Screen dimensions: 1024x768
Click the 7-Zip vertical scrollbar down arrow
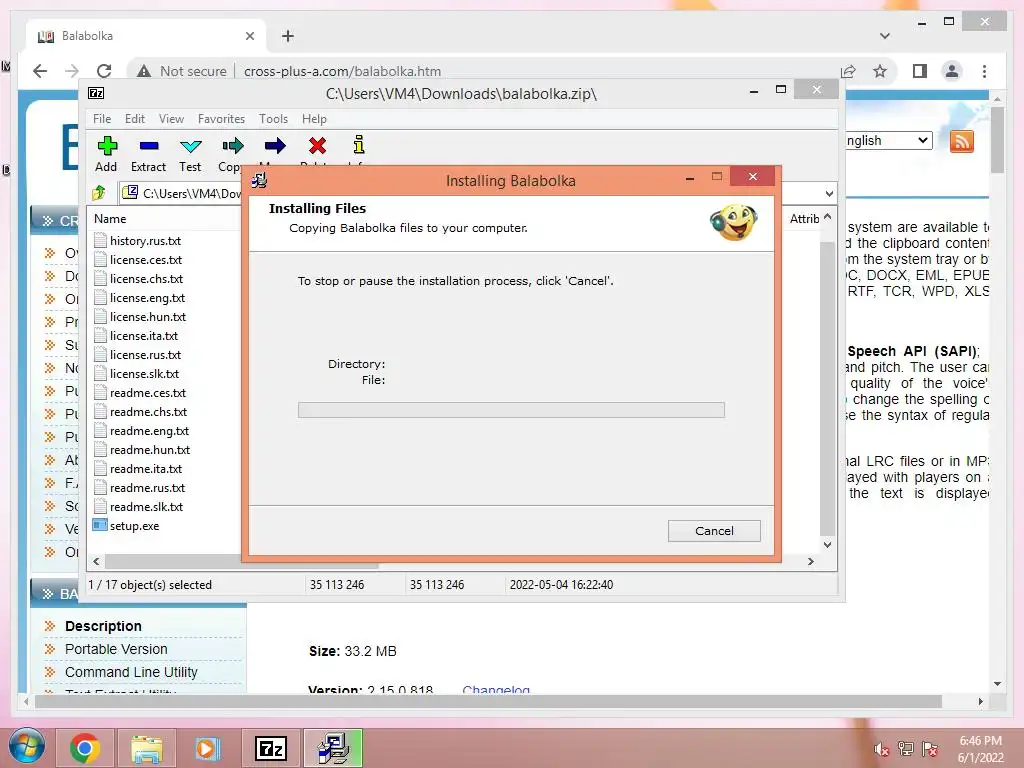(x=827, y=545)
